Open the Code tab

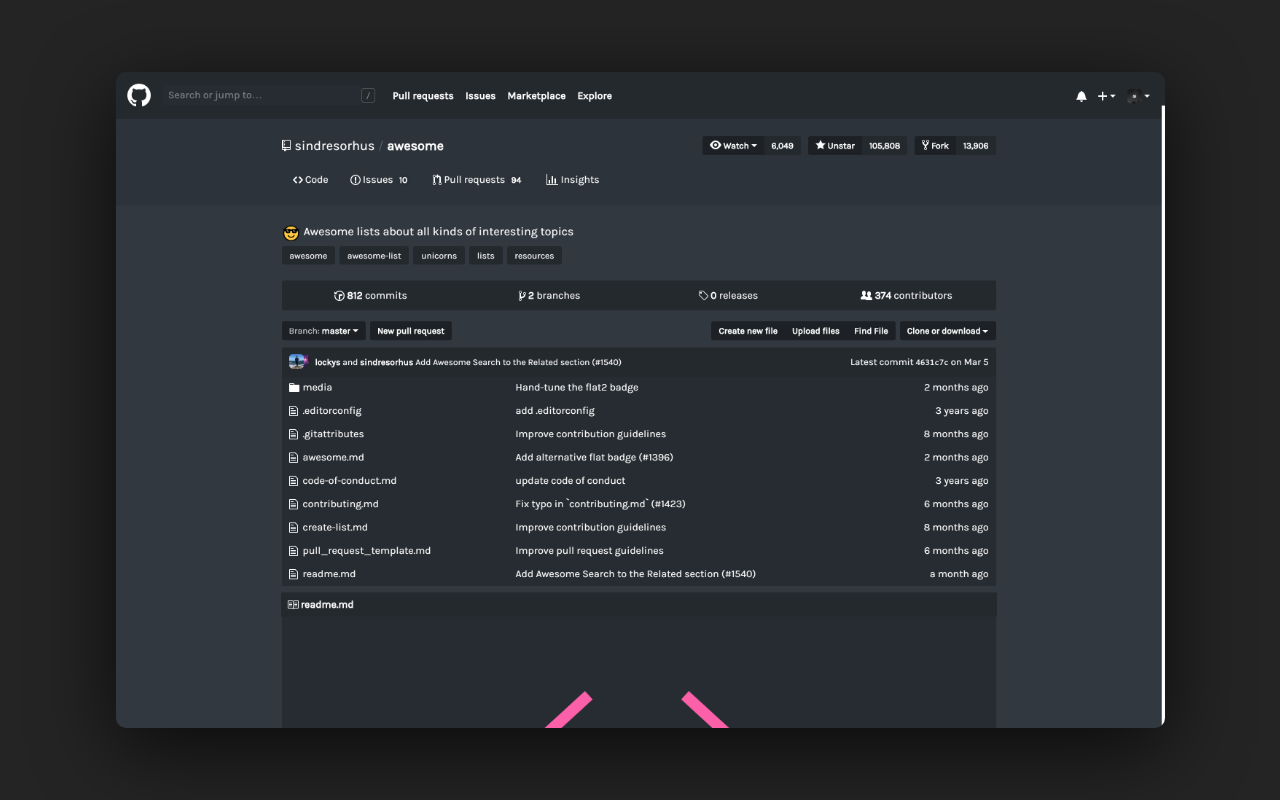[x=310, y=180]
